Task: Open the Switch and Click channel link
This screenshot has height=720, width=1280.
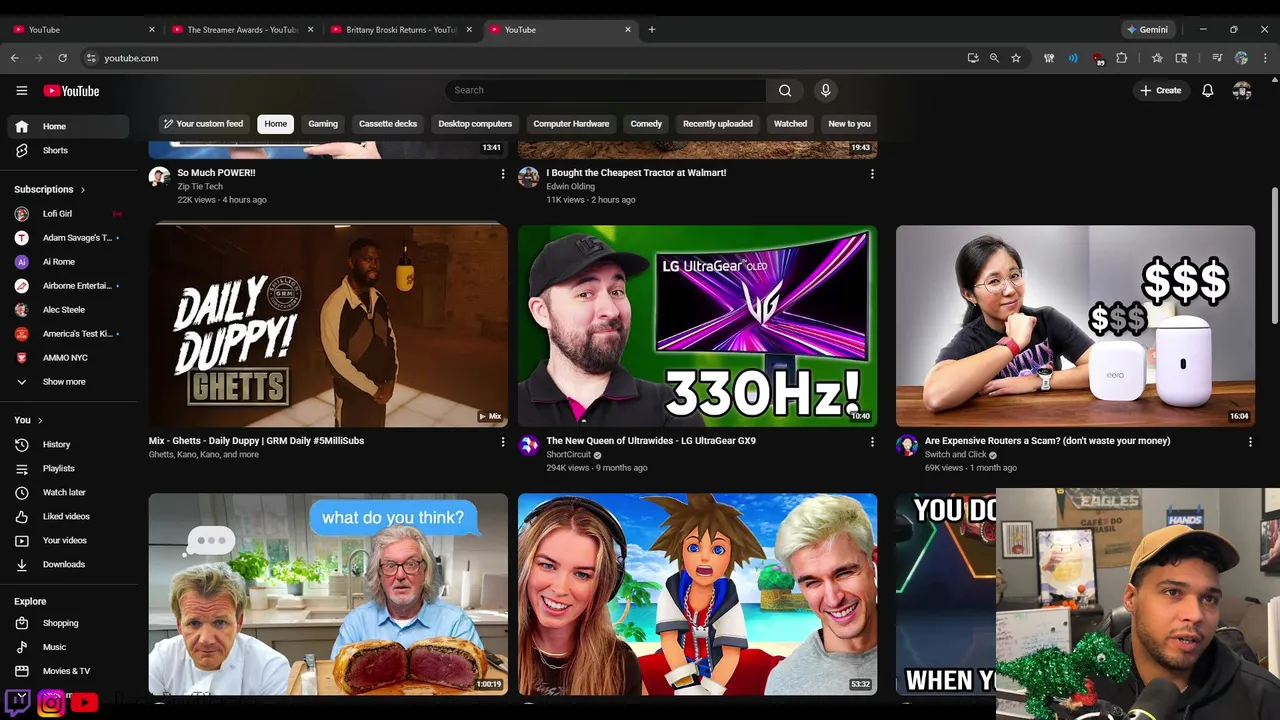Action: pyautogui.click(x=955, y=455)
